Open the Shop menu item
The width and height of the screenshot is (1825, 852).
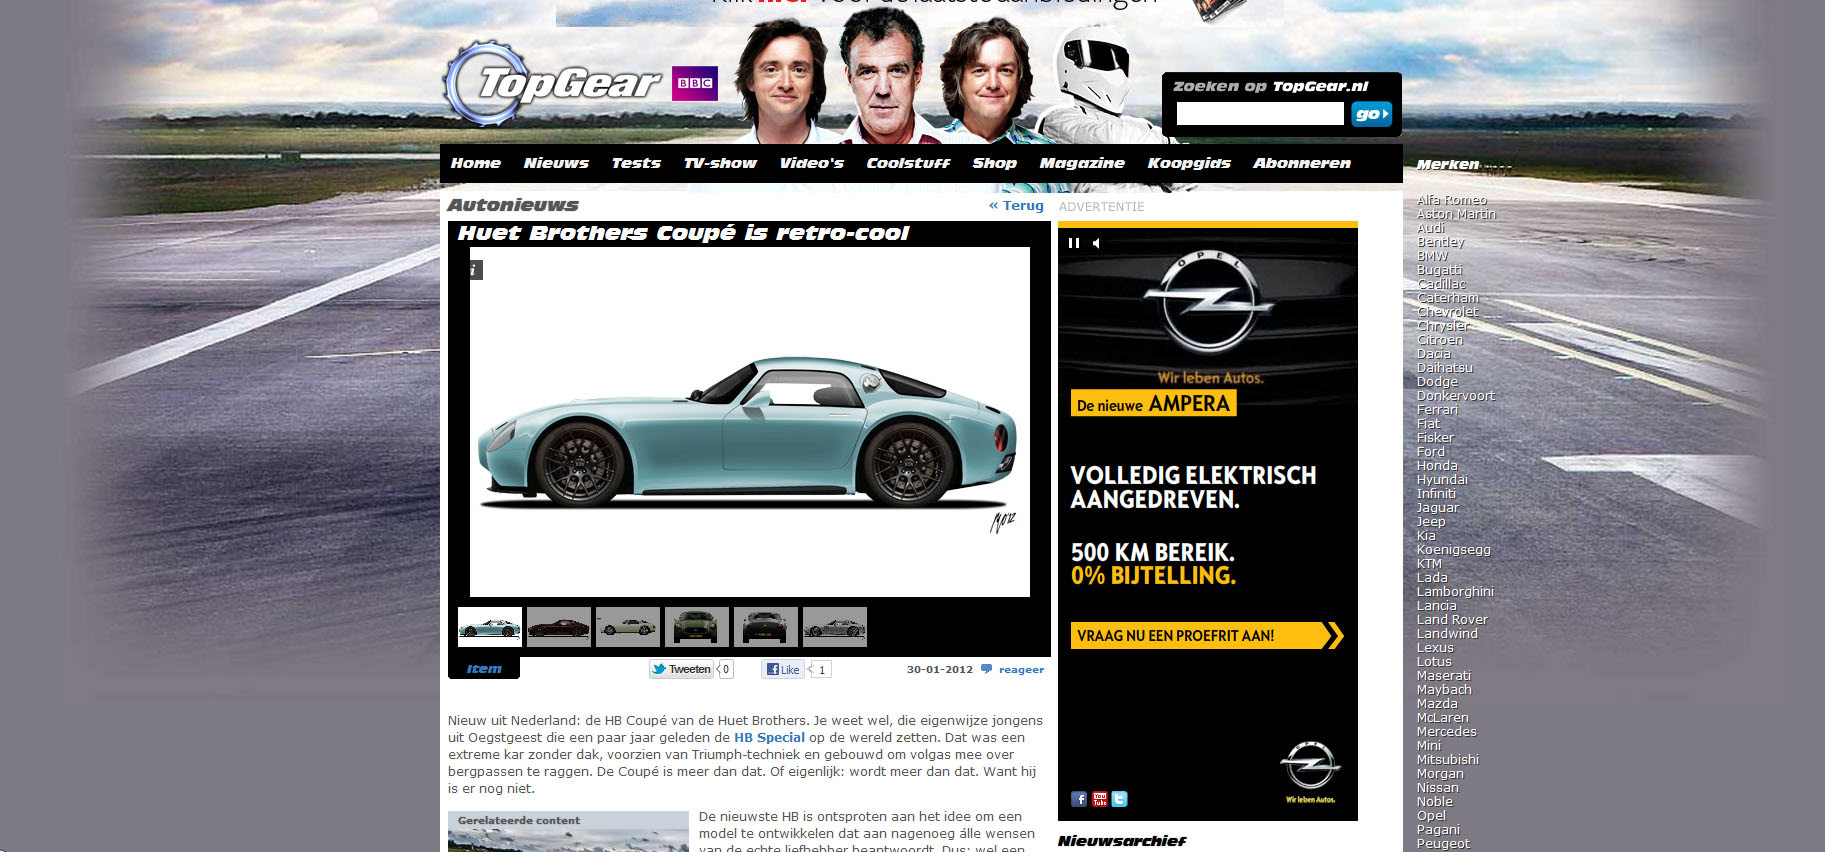tap(995, 163)
